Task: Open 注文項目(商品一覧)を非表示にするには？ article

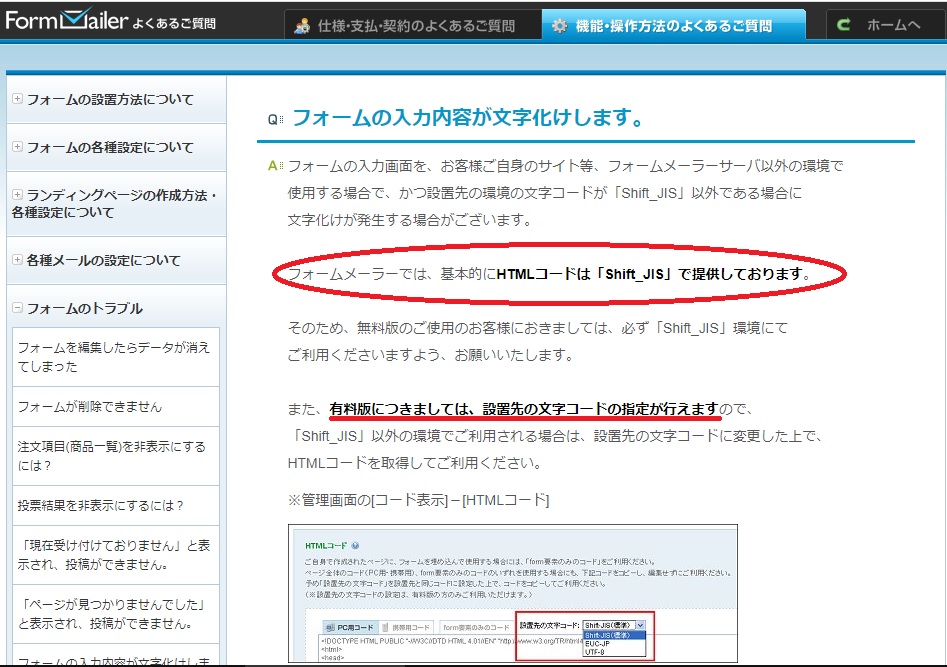Action: tap(111, 456)
